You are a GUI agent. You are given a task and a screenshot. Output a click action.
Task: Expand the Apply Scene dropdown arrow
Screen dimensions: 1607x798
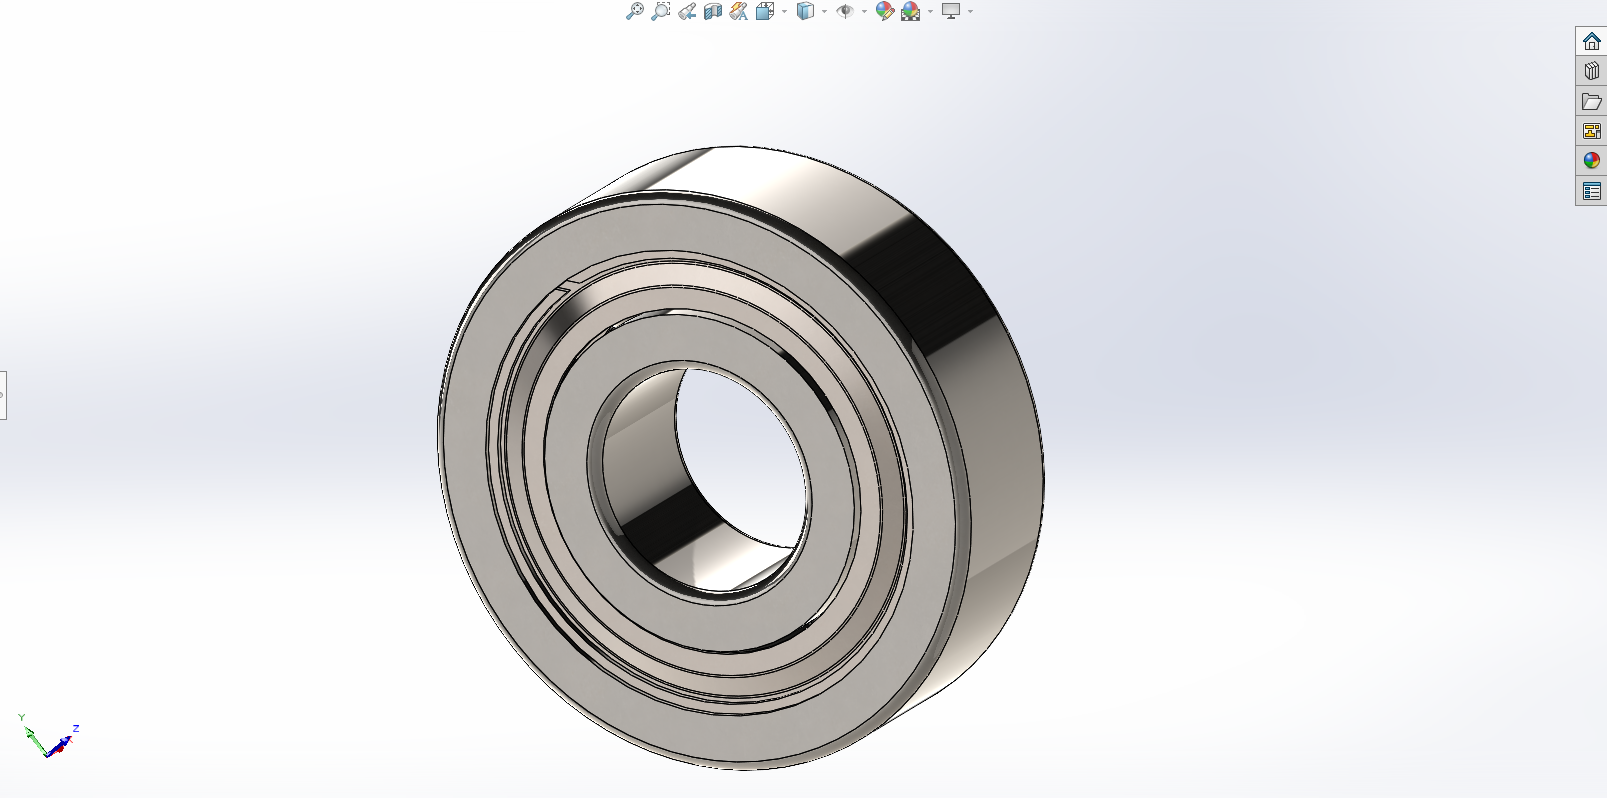[930, 11]
